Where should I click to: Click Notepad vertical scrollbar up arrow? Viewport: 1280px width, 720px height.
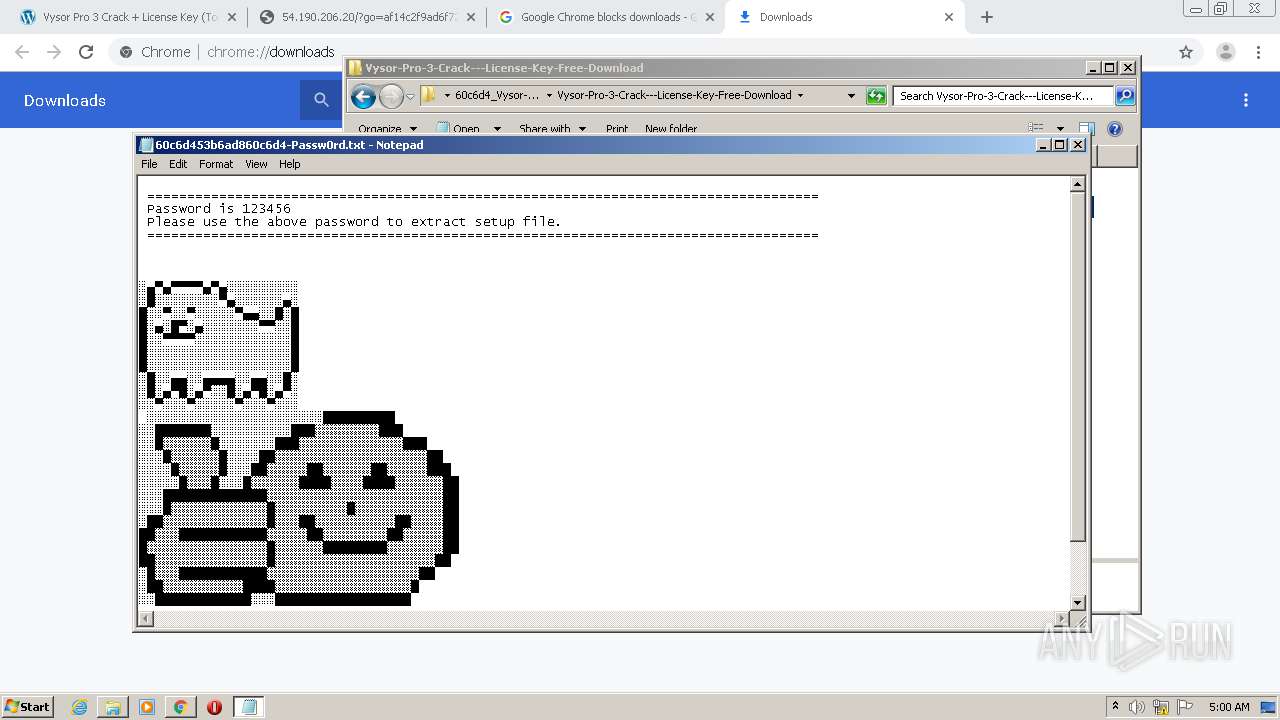coord(1078,184)
